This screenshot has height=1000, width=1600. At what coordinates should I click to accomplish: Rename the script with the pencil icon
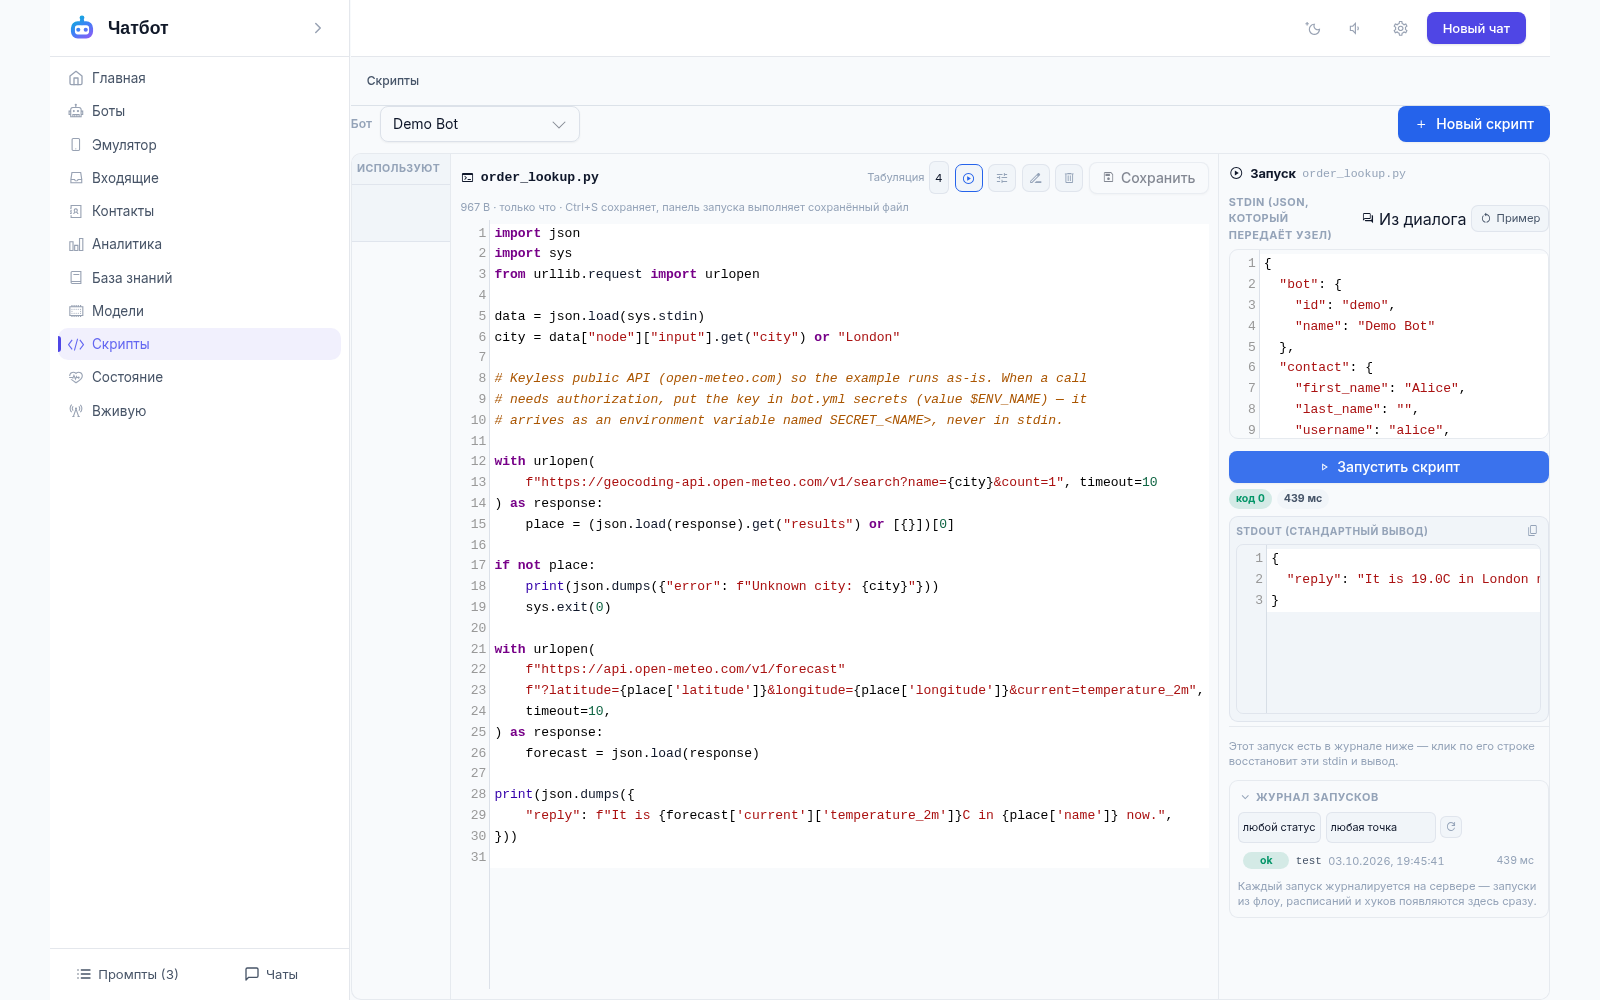[x=1036, y=178]
